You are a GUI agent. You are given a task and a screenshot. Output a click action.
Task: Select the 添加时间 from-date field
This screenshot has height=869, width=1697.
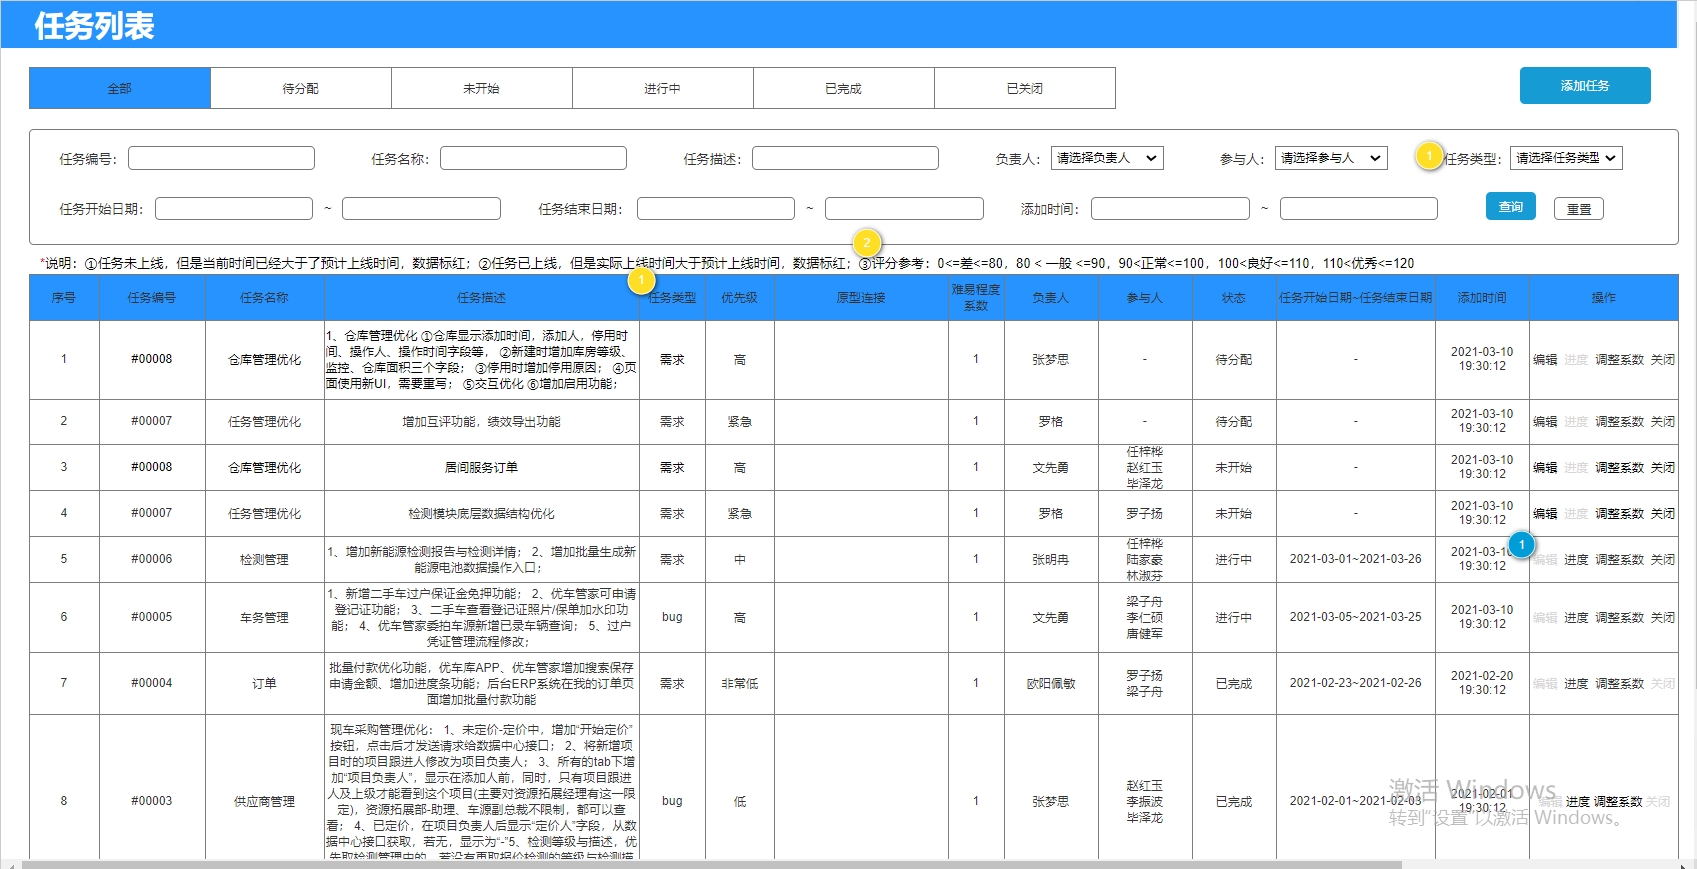click(1170, 208)
